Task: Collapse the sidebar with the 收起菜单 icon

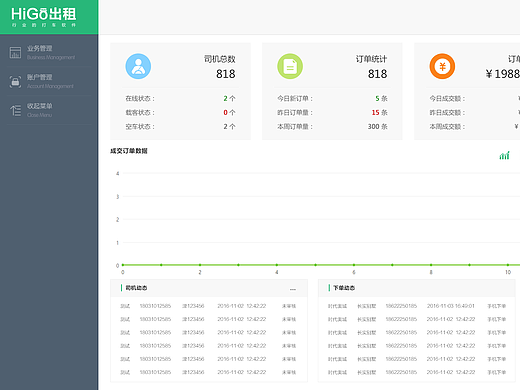Action: (15, 110)
